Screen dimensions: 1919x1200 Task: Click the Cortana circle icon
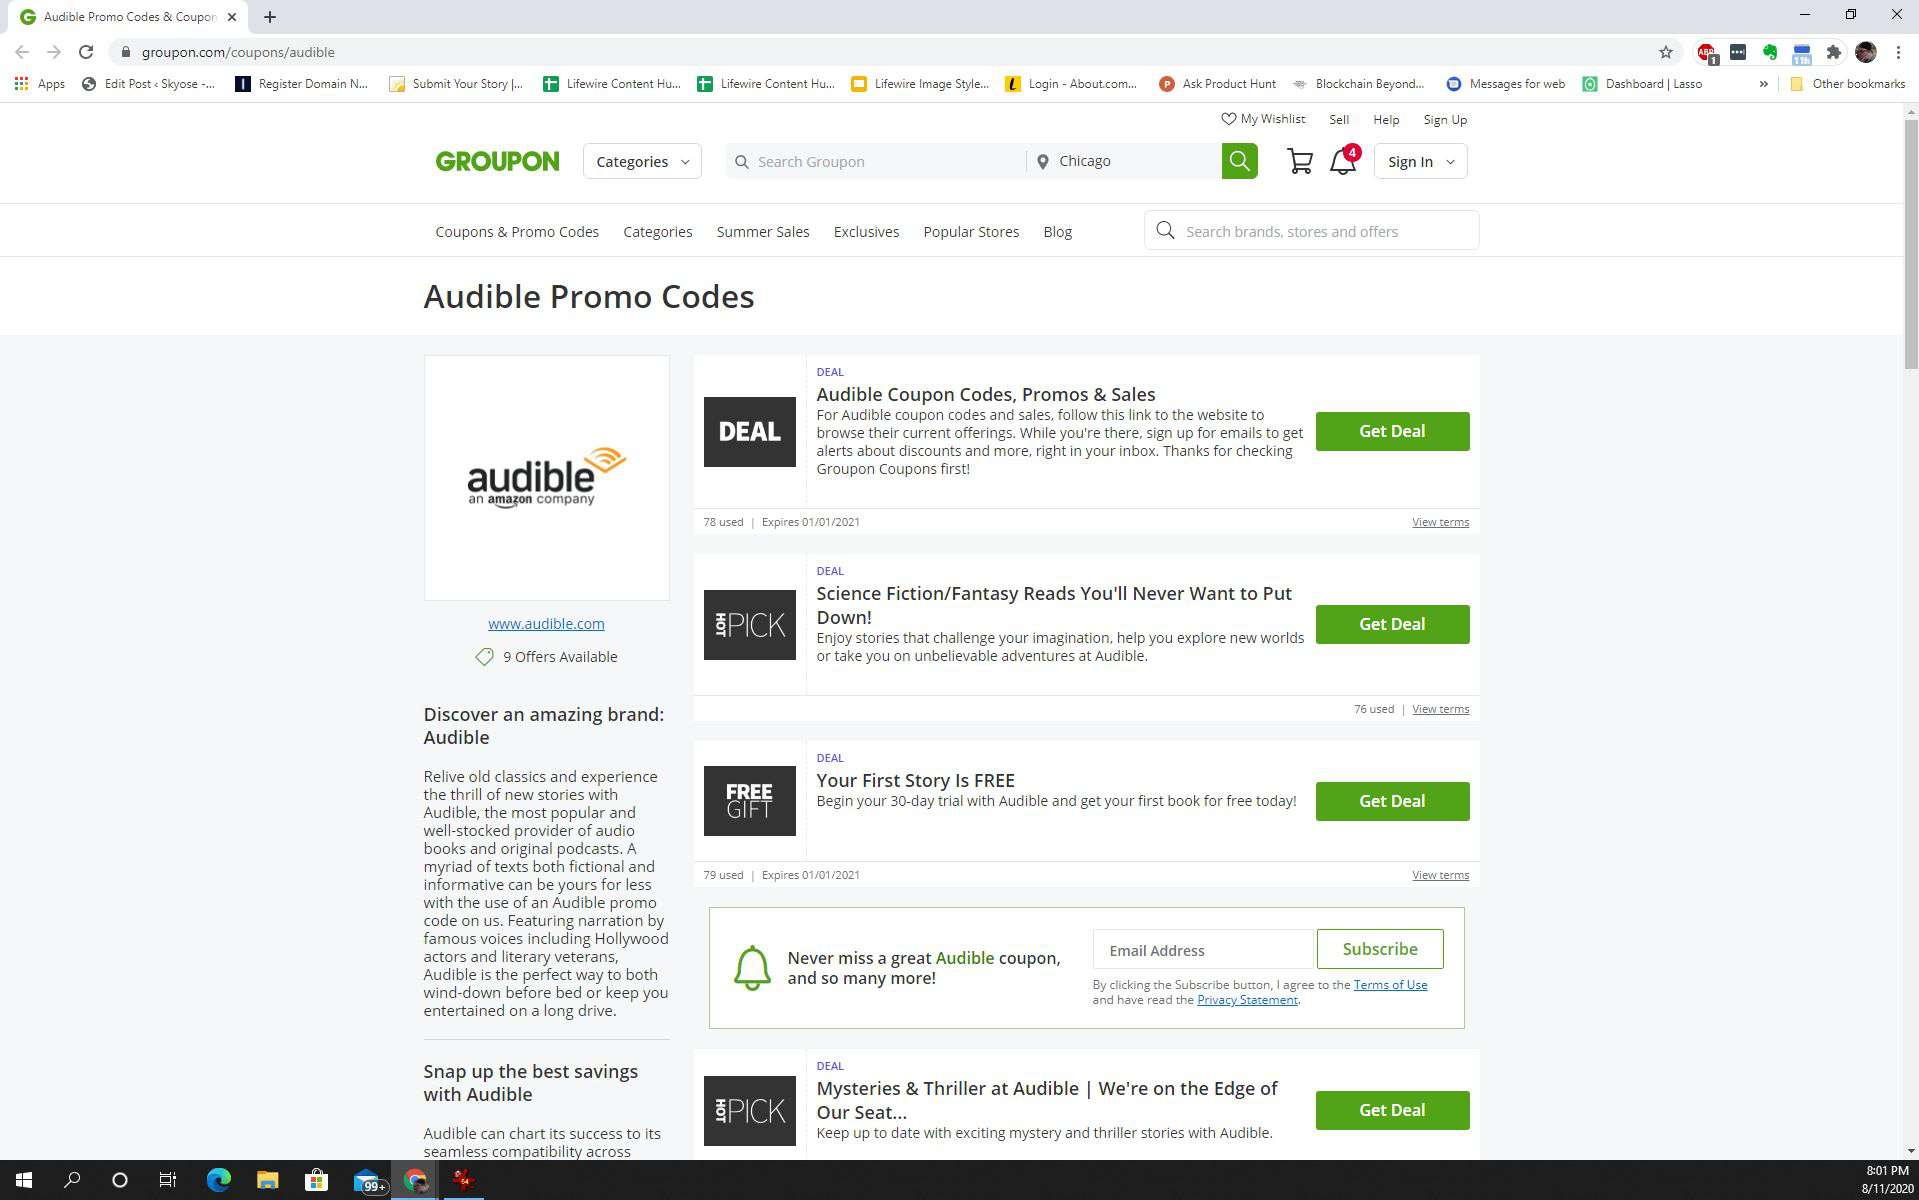coord(120,1180)
